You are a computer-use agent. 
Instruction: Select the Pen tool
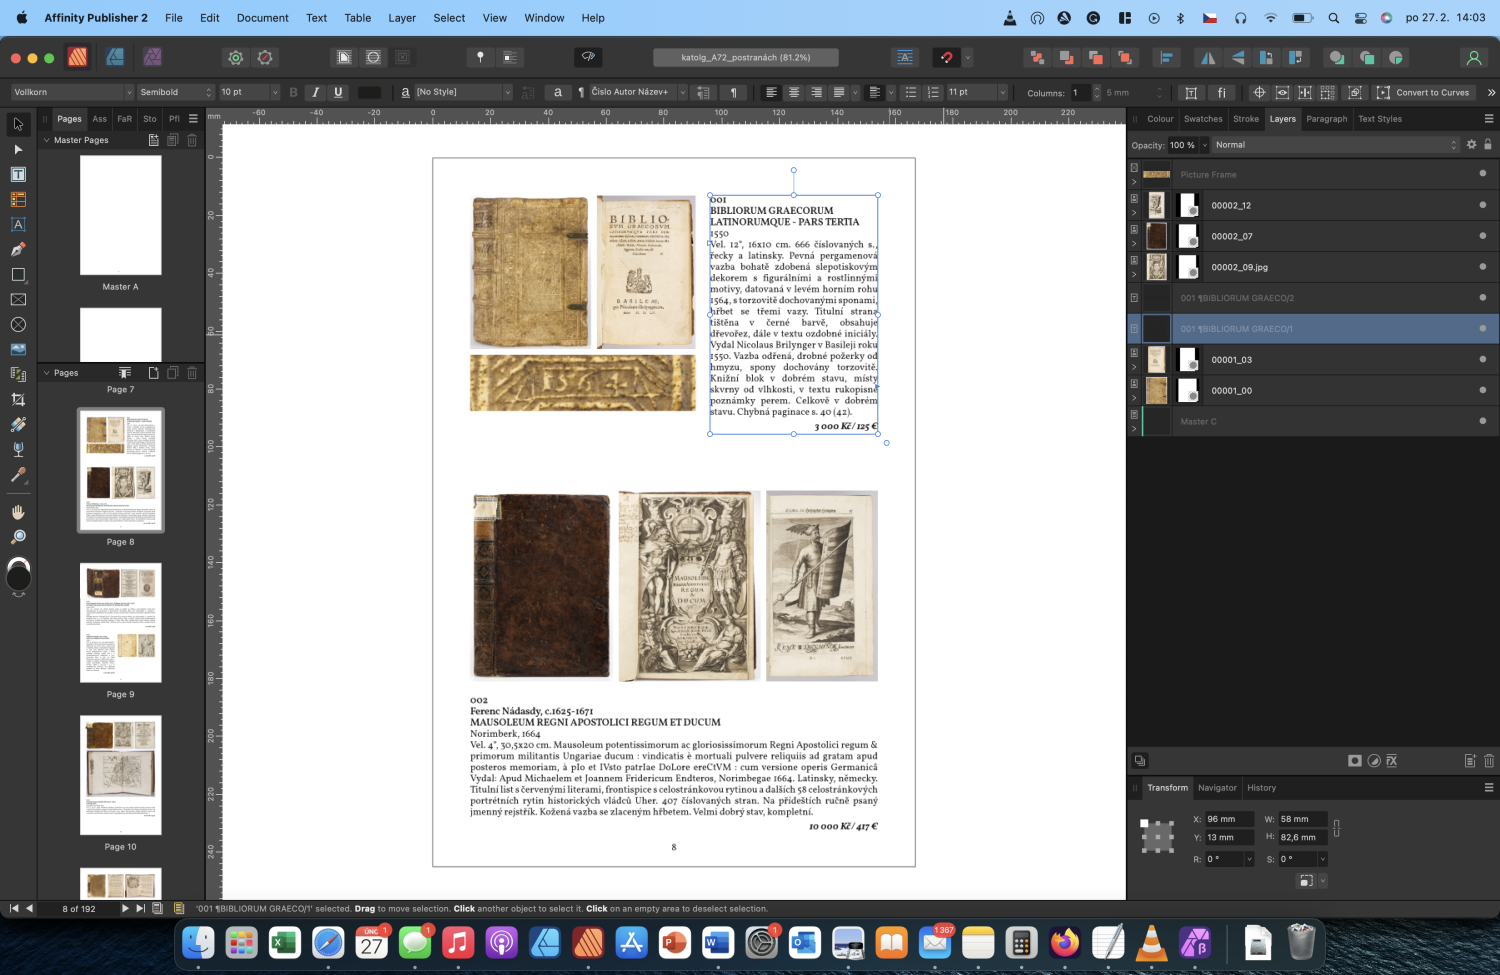[x=17, y=249]
